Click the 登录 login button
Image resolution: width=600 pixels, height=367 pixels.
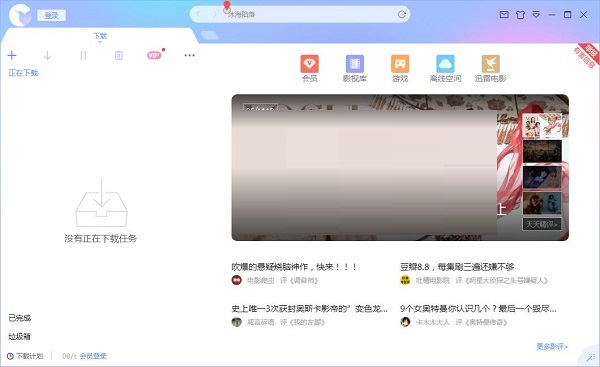[51, 15]
